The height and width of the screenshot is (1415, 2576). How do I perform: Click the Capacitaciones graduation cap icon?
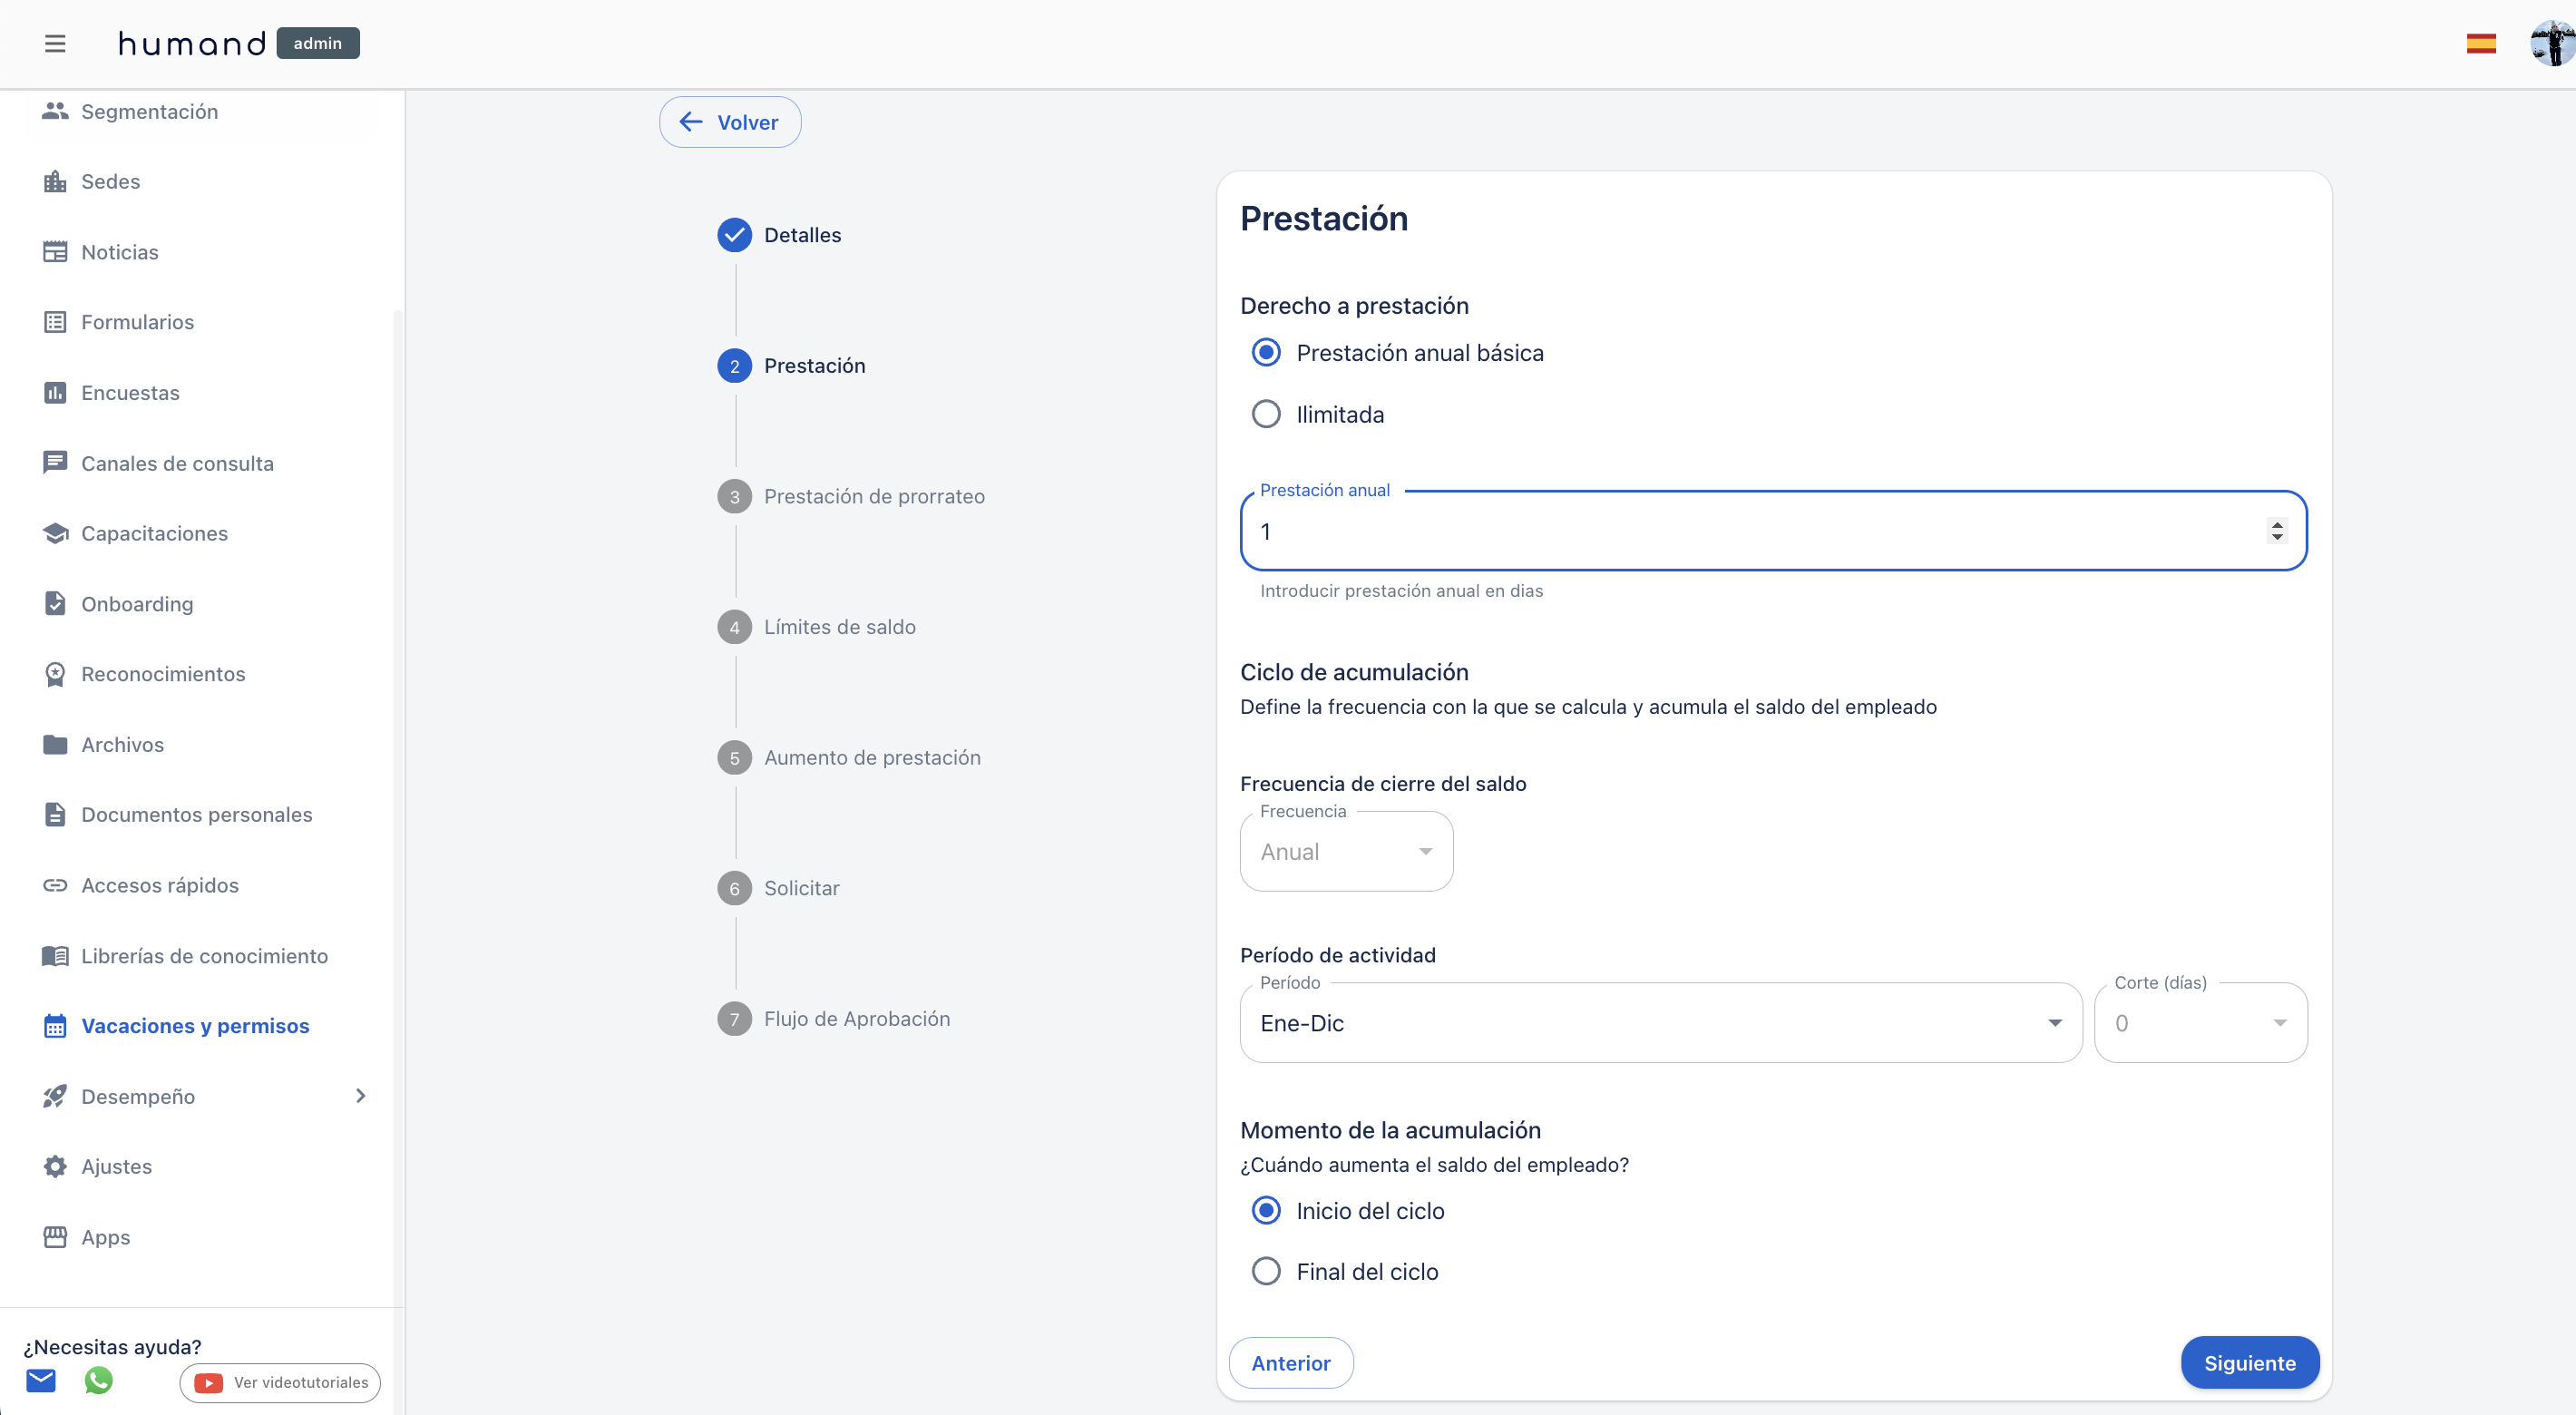pos(55,533)
